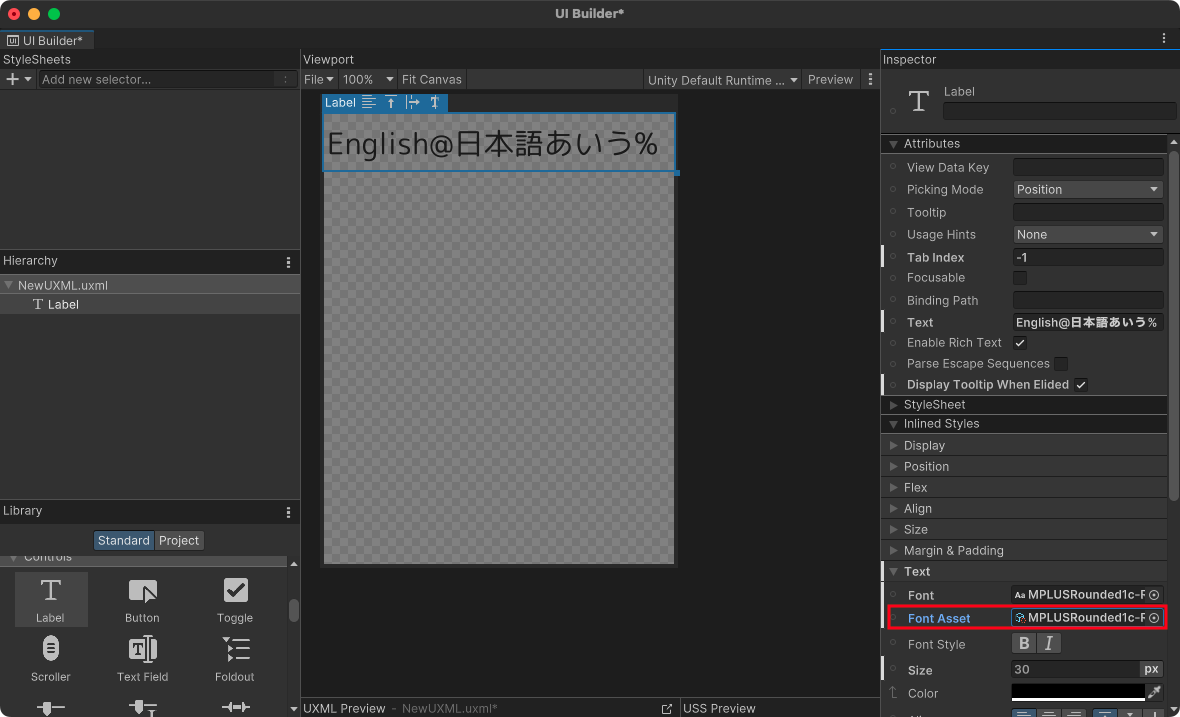The width and height of the screenshot is (1180, 717).
Task: Expand the Size foldout
Action: [893, 530]
